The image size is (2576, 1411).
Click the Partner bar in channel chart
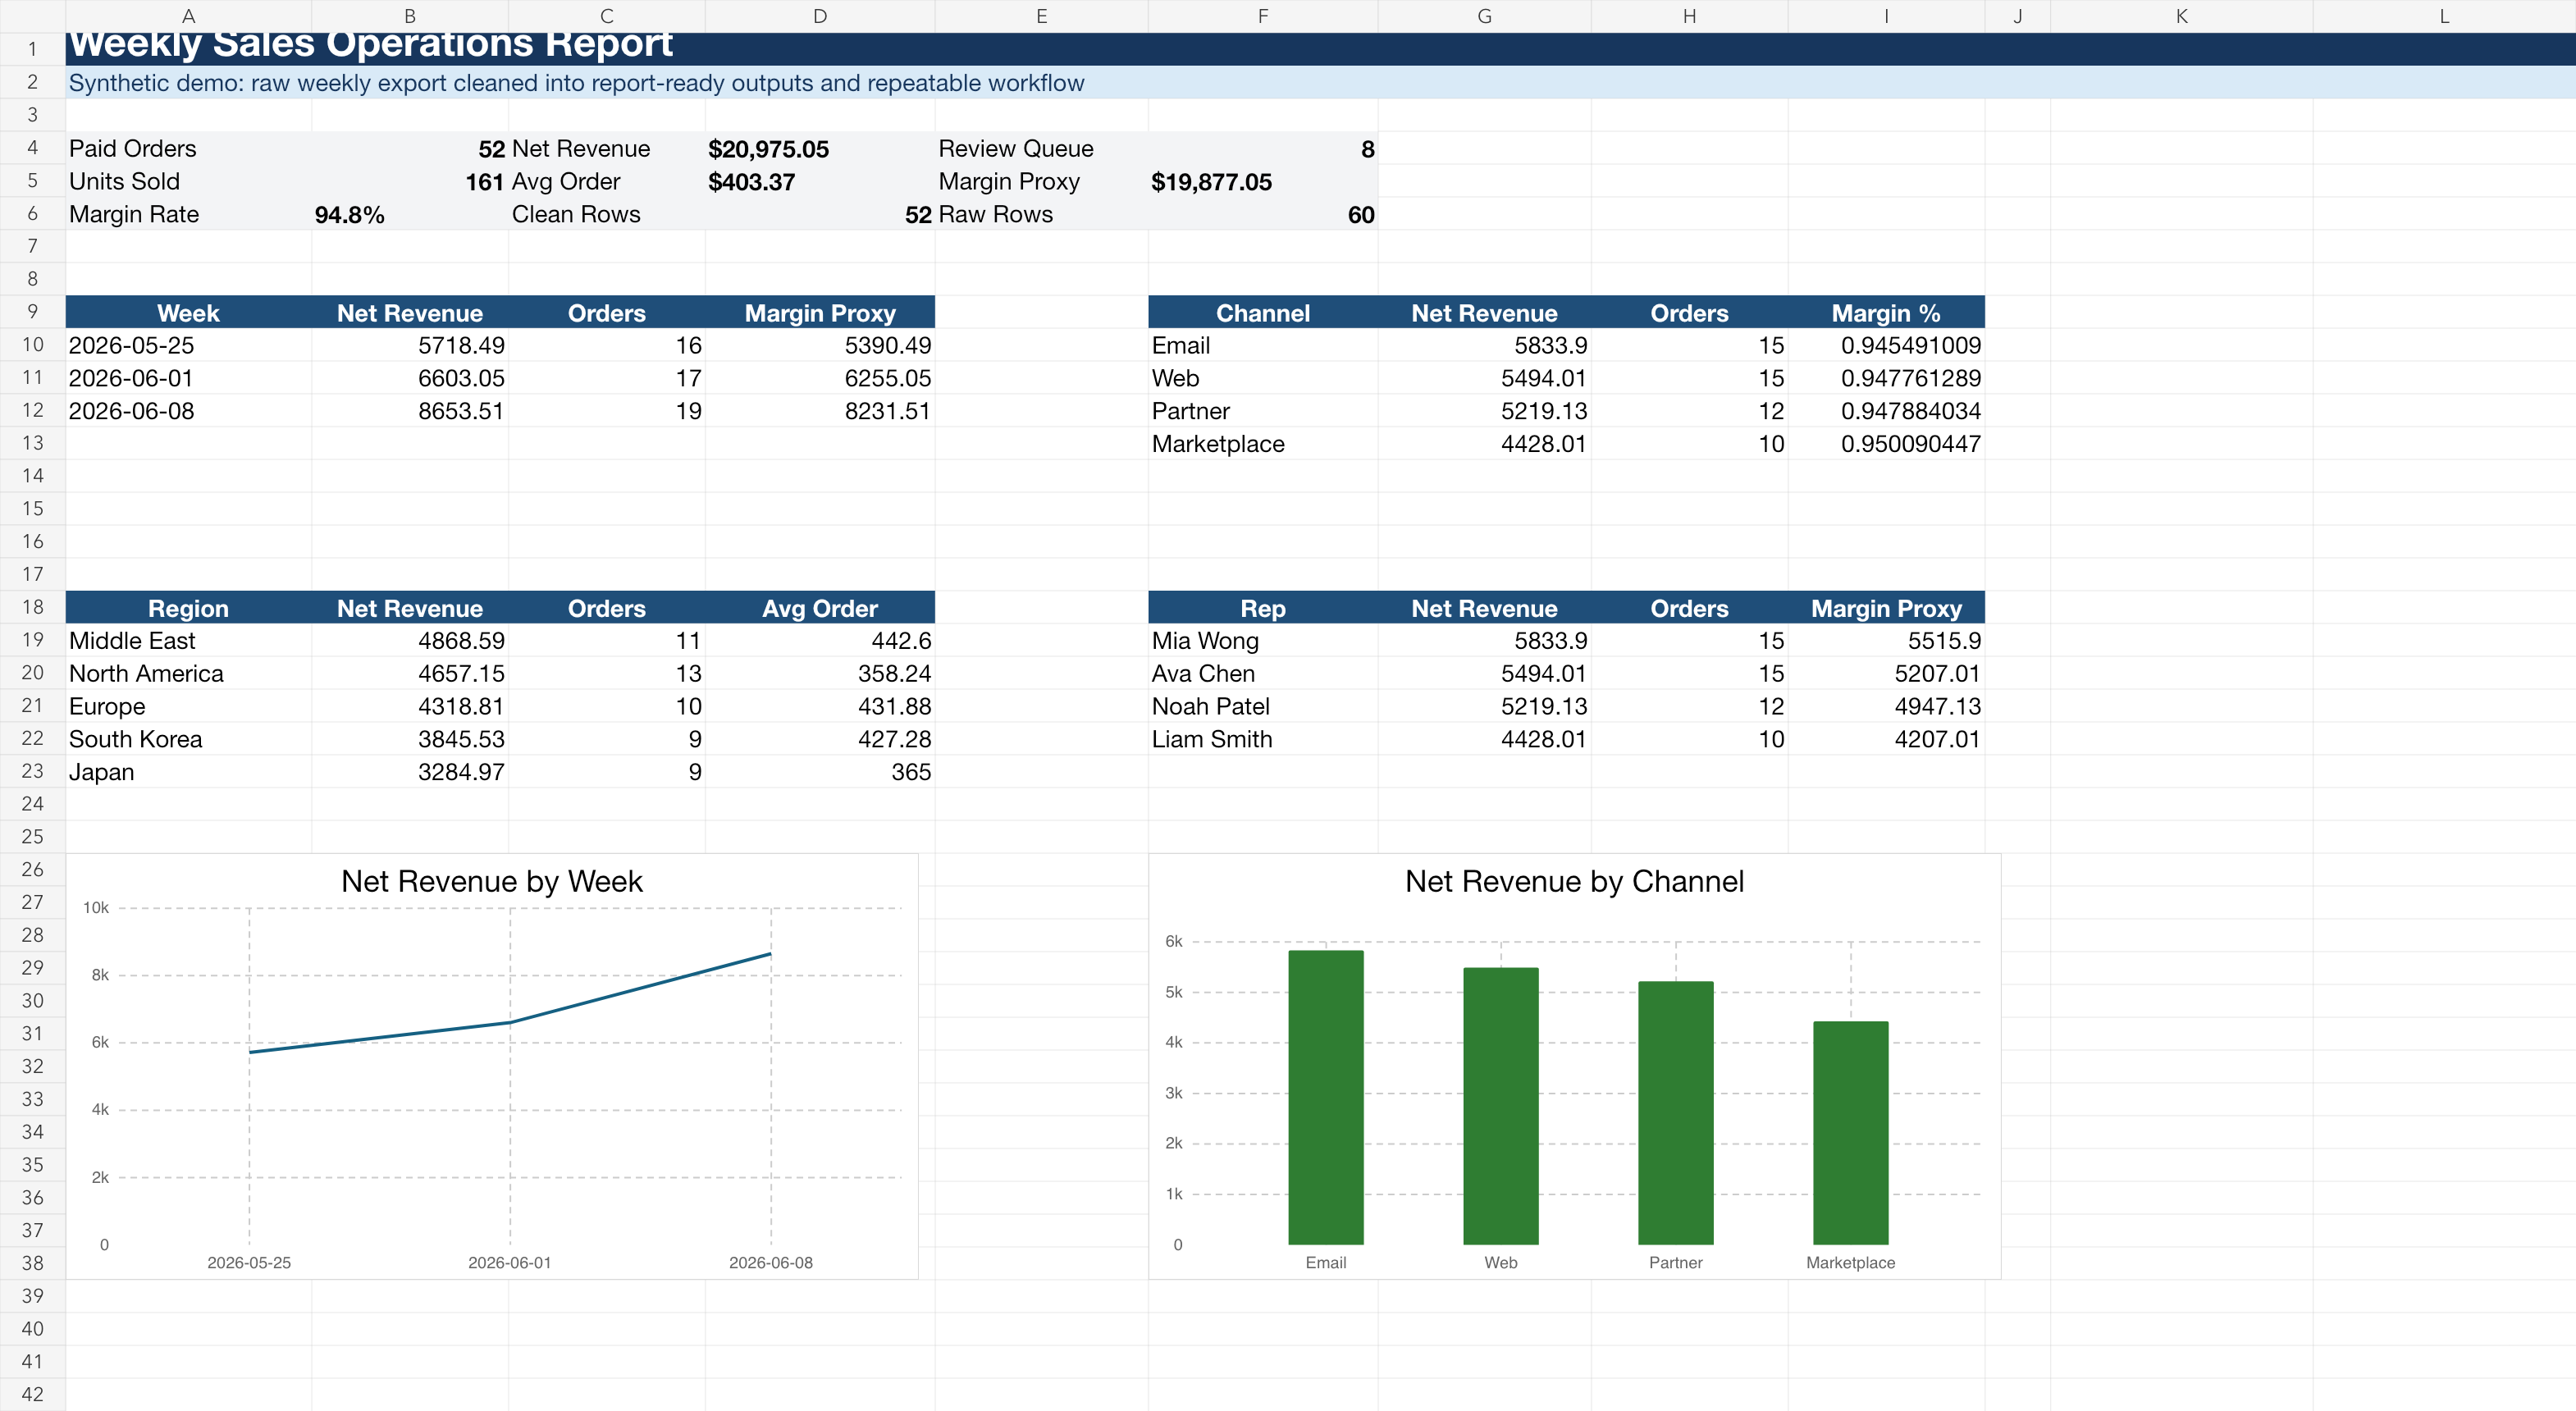[x=1675, y=1113]
